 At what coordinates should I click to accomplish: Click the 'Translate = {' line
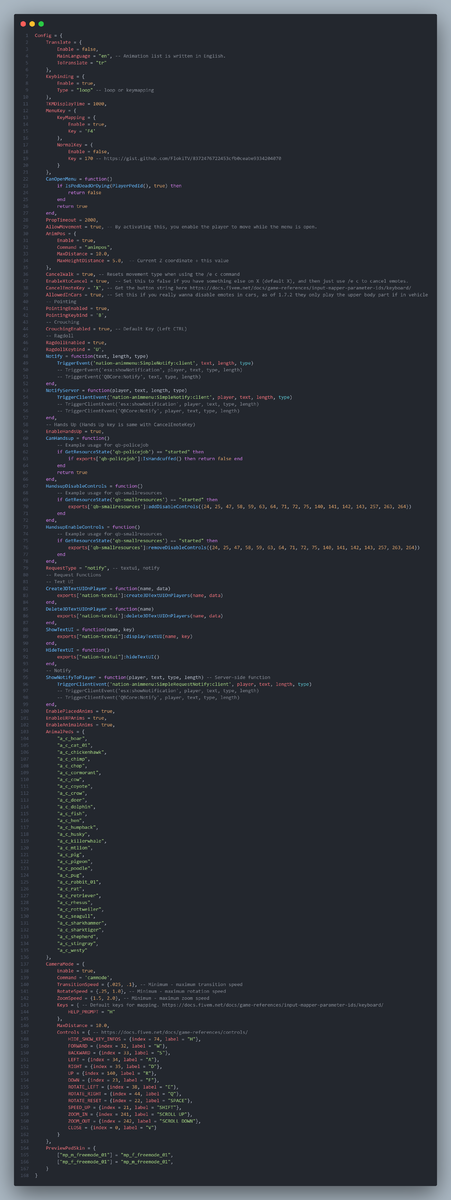tap(63, 42)
